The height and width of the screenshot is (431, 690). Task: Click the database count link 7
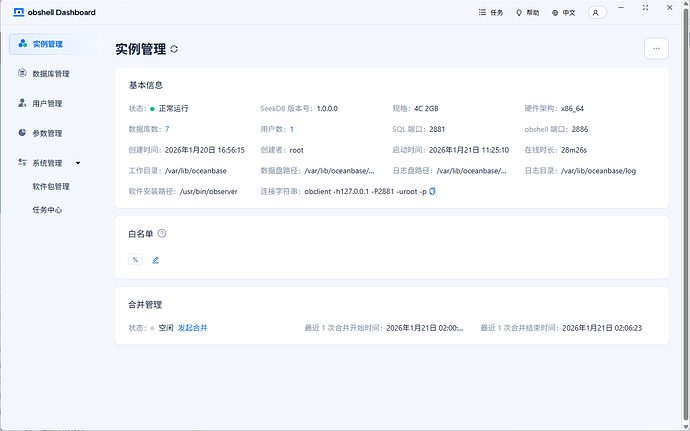tap(167, 129)
